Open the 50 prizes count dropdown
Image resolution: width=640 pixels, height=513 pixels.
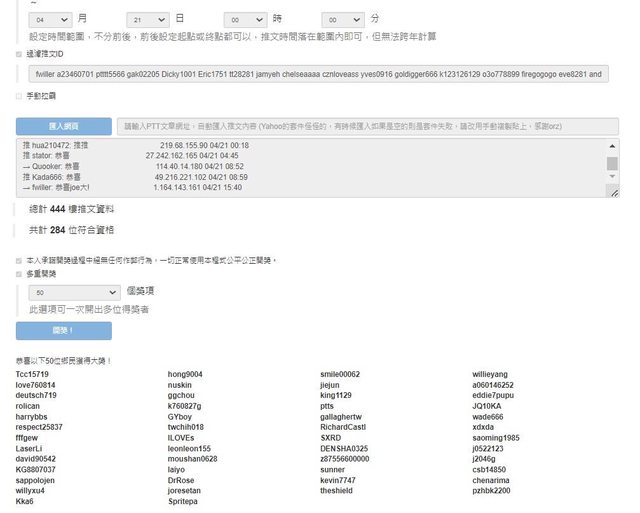coord(75,292)
